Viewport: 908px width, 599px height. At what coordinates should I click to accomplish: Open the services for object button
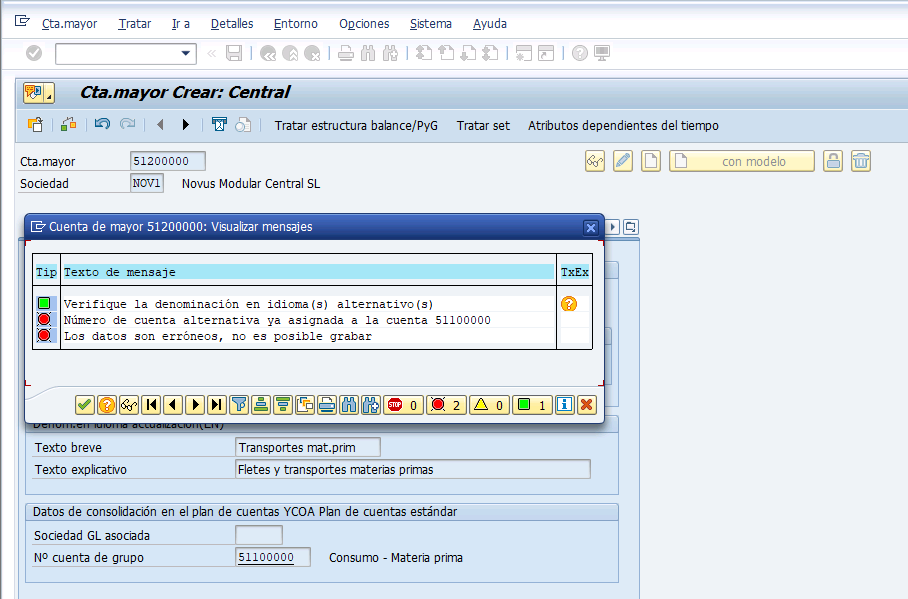point(39,93)
